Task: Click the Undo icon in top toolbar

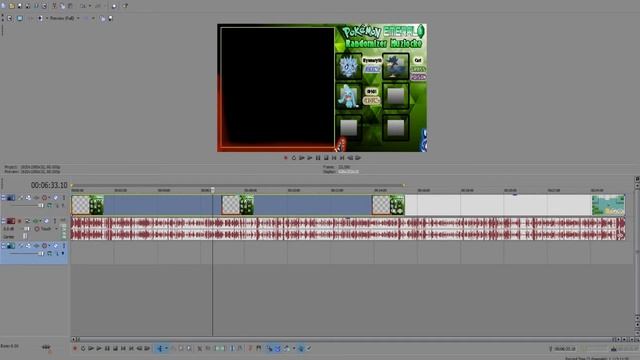Action: coord(83,6)
